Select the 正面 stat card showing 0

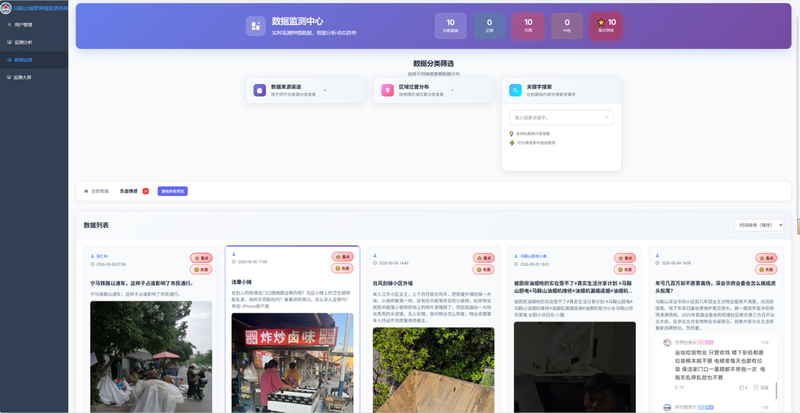click(489, 26)
